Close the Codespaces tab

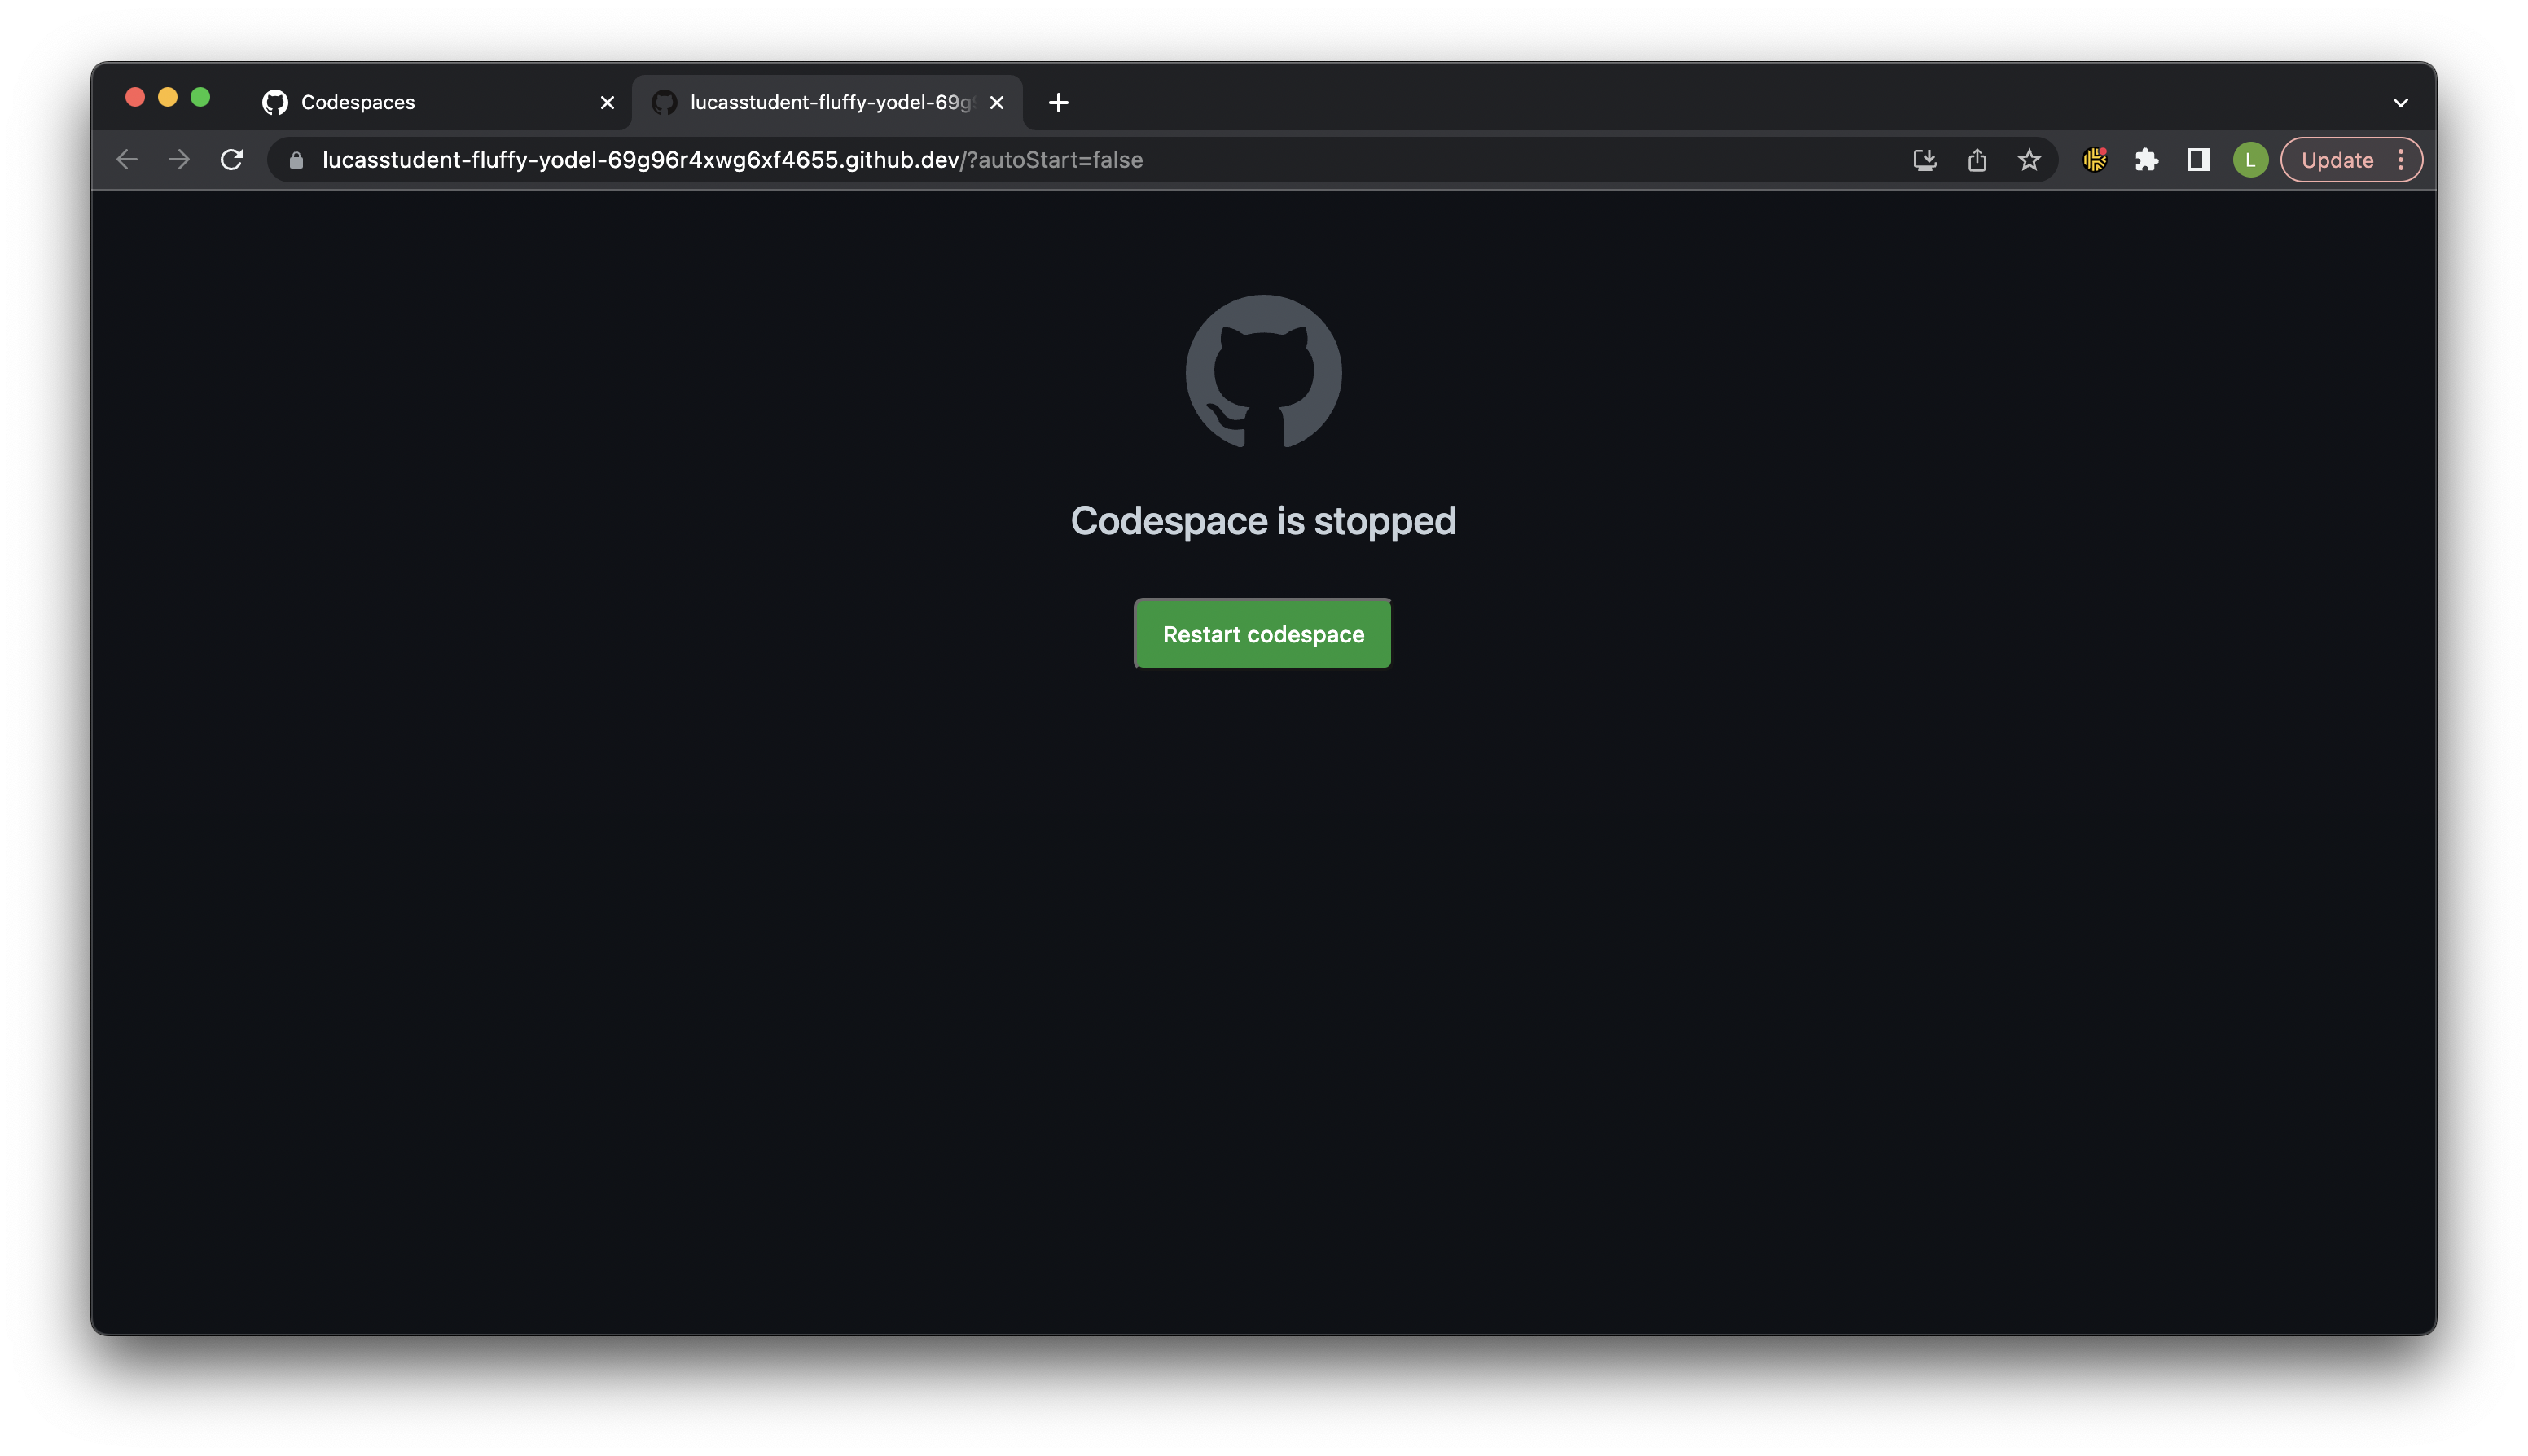click(607, 102)
